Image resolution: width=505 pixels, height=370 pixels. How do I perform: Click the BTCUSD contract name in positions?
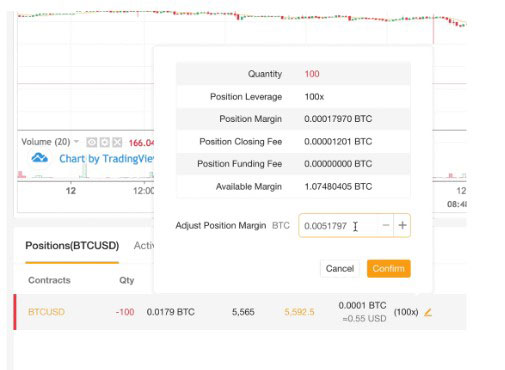point(46,312)
